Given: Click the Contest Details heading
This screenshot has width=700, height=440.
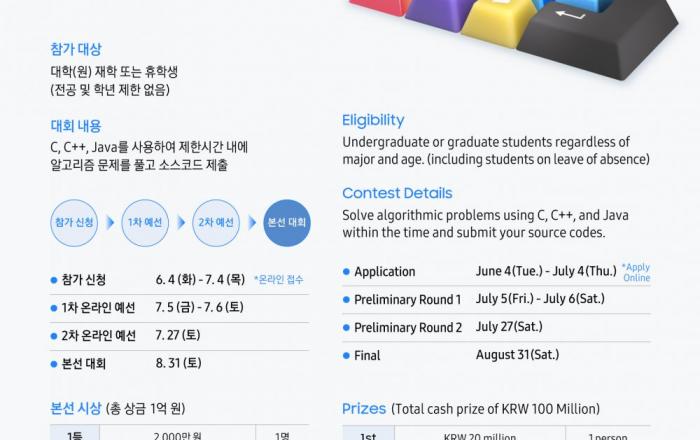Looking at the screenshot, I should pyautogui.click(x=397, y=193).
